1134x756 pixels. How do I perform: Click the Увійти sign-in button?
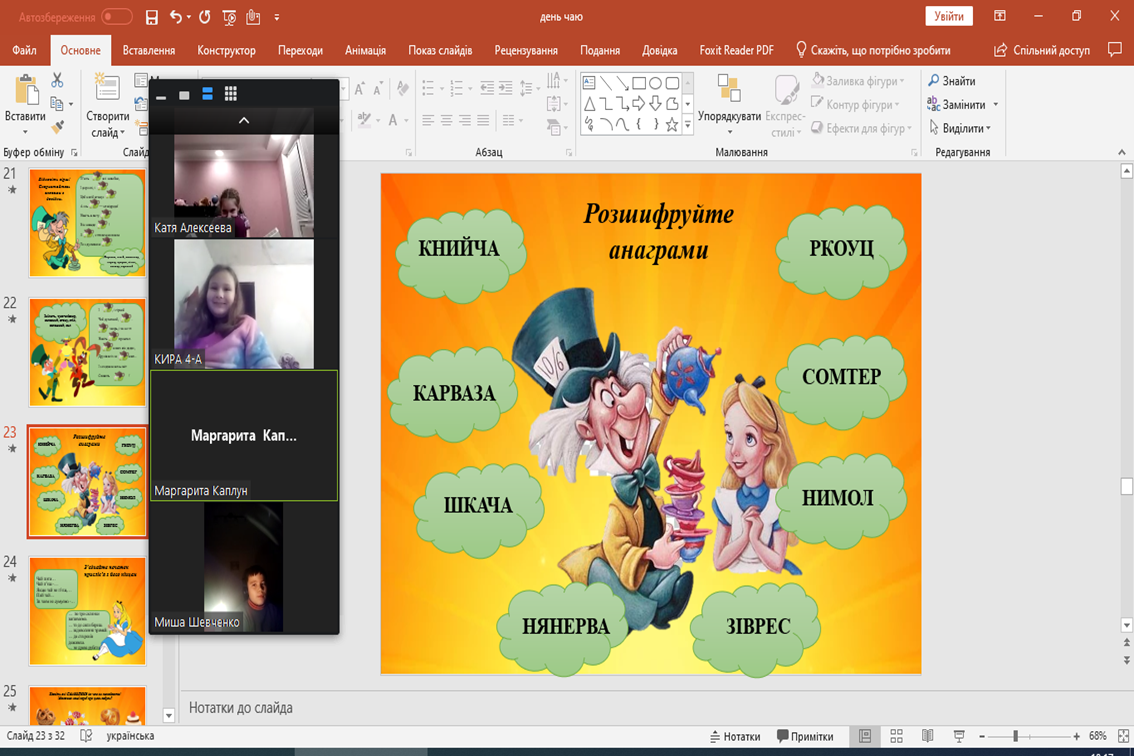(949, 16)
